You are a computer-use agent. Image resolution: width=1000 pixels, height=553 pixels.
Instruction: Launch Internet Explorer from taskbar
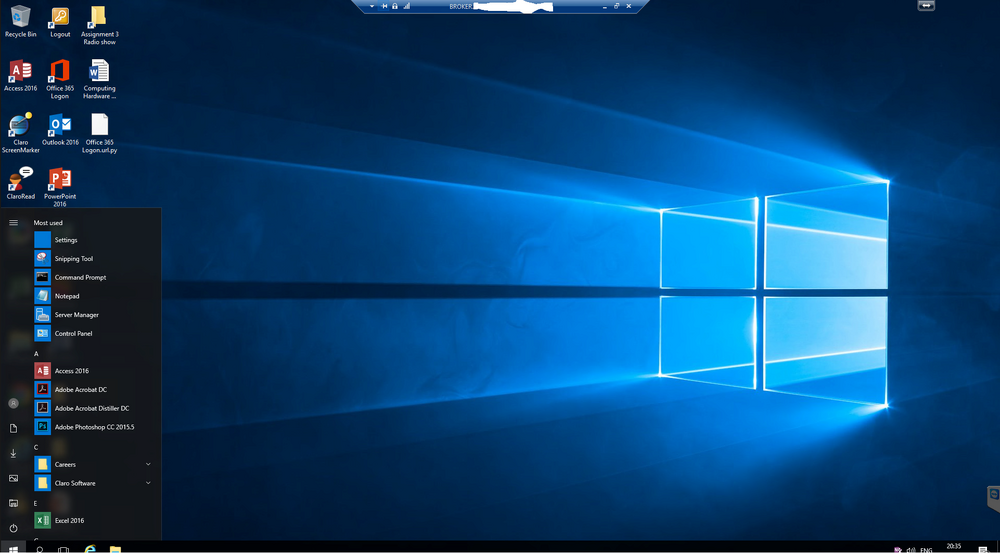(x=90, y=549)
